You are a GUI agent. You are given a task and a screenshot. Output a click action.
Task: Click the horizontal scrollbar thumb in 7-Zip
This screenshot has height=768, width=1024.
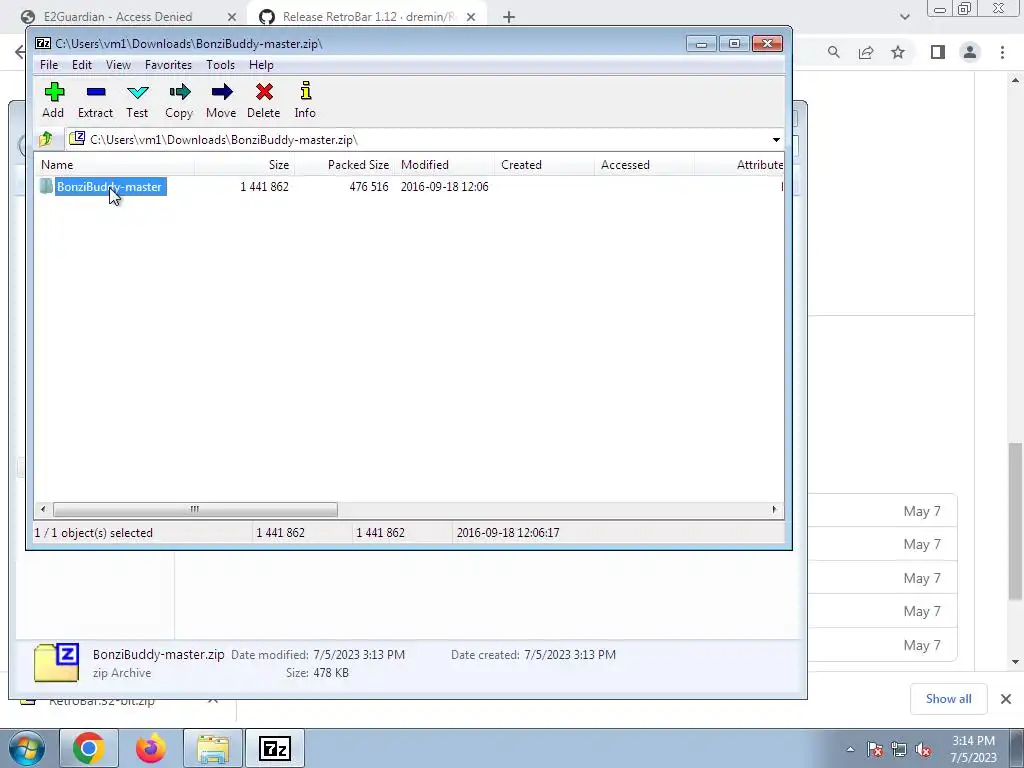[x=195, y=509]
